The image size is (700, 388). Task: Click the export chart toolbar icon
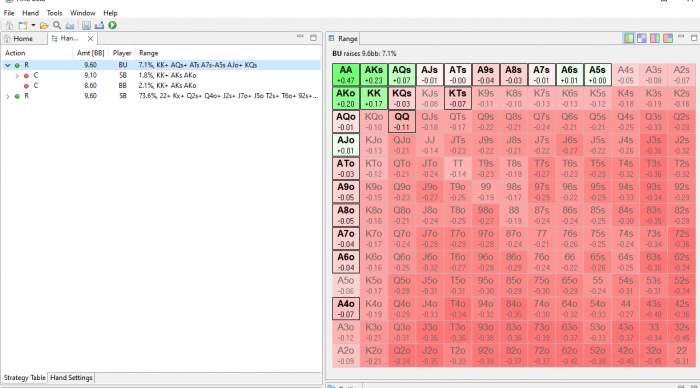point(99,25)
